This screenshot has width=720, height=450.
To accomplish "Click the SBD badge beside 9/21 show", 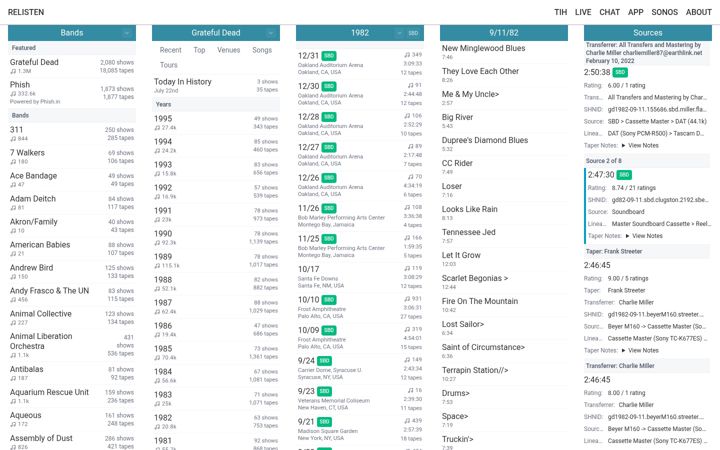I will click(x=324, y=422).
